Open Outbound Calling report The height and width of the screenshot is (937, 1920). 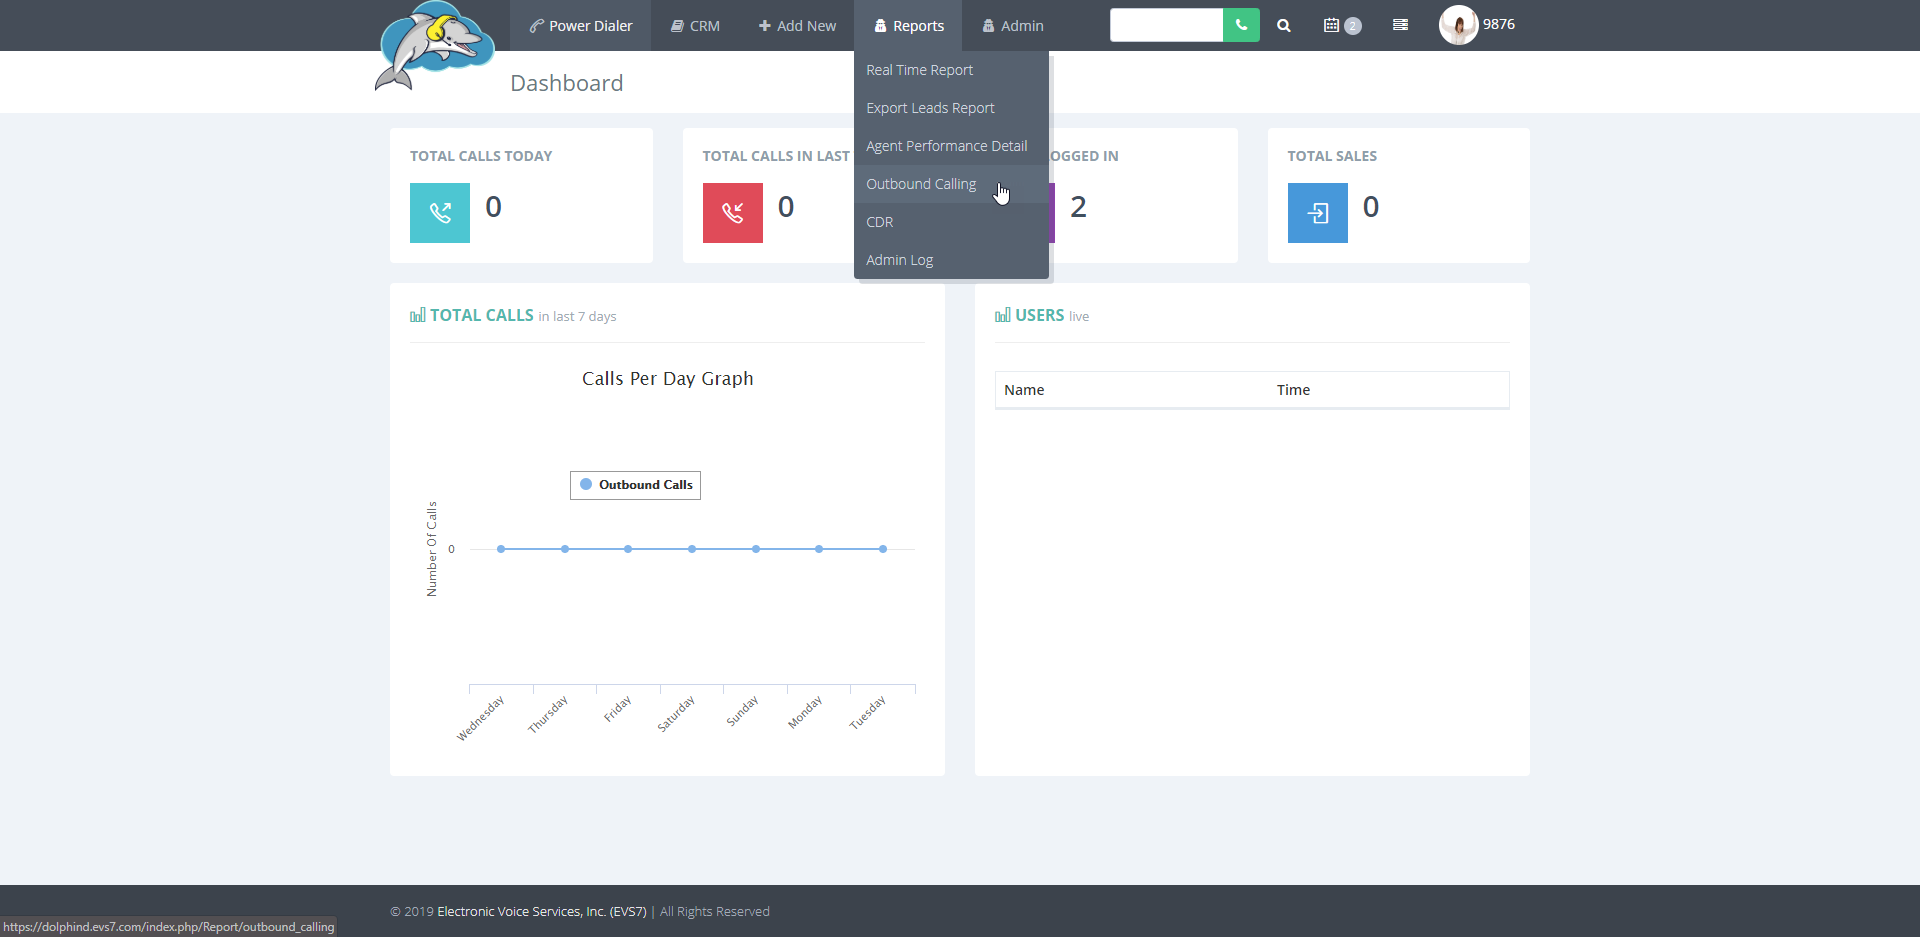951,184
